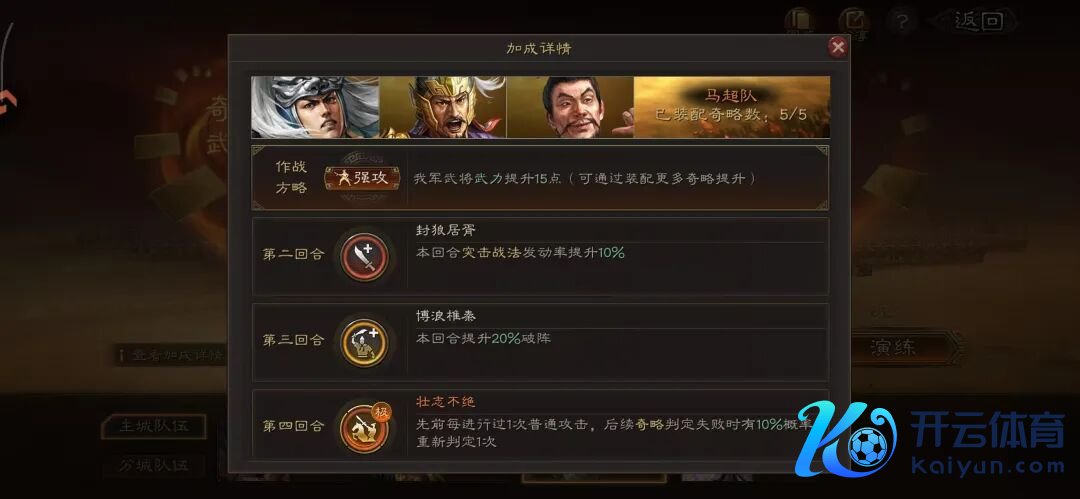Click the 博浪椎秦 skill icon
The width and height of the screenshot is (1080, 499).
pos(365,342)
